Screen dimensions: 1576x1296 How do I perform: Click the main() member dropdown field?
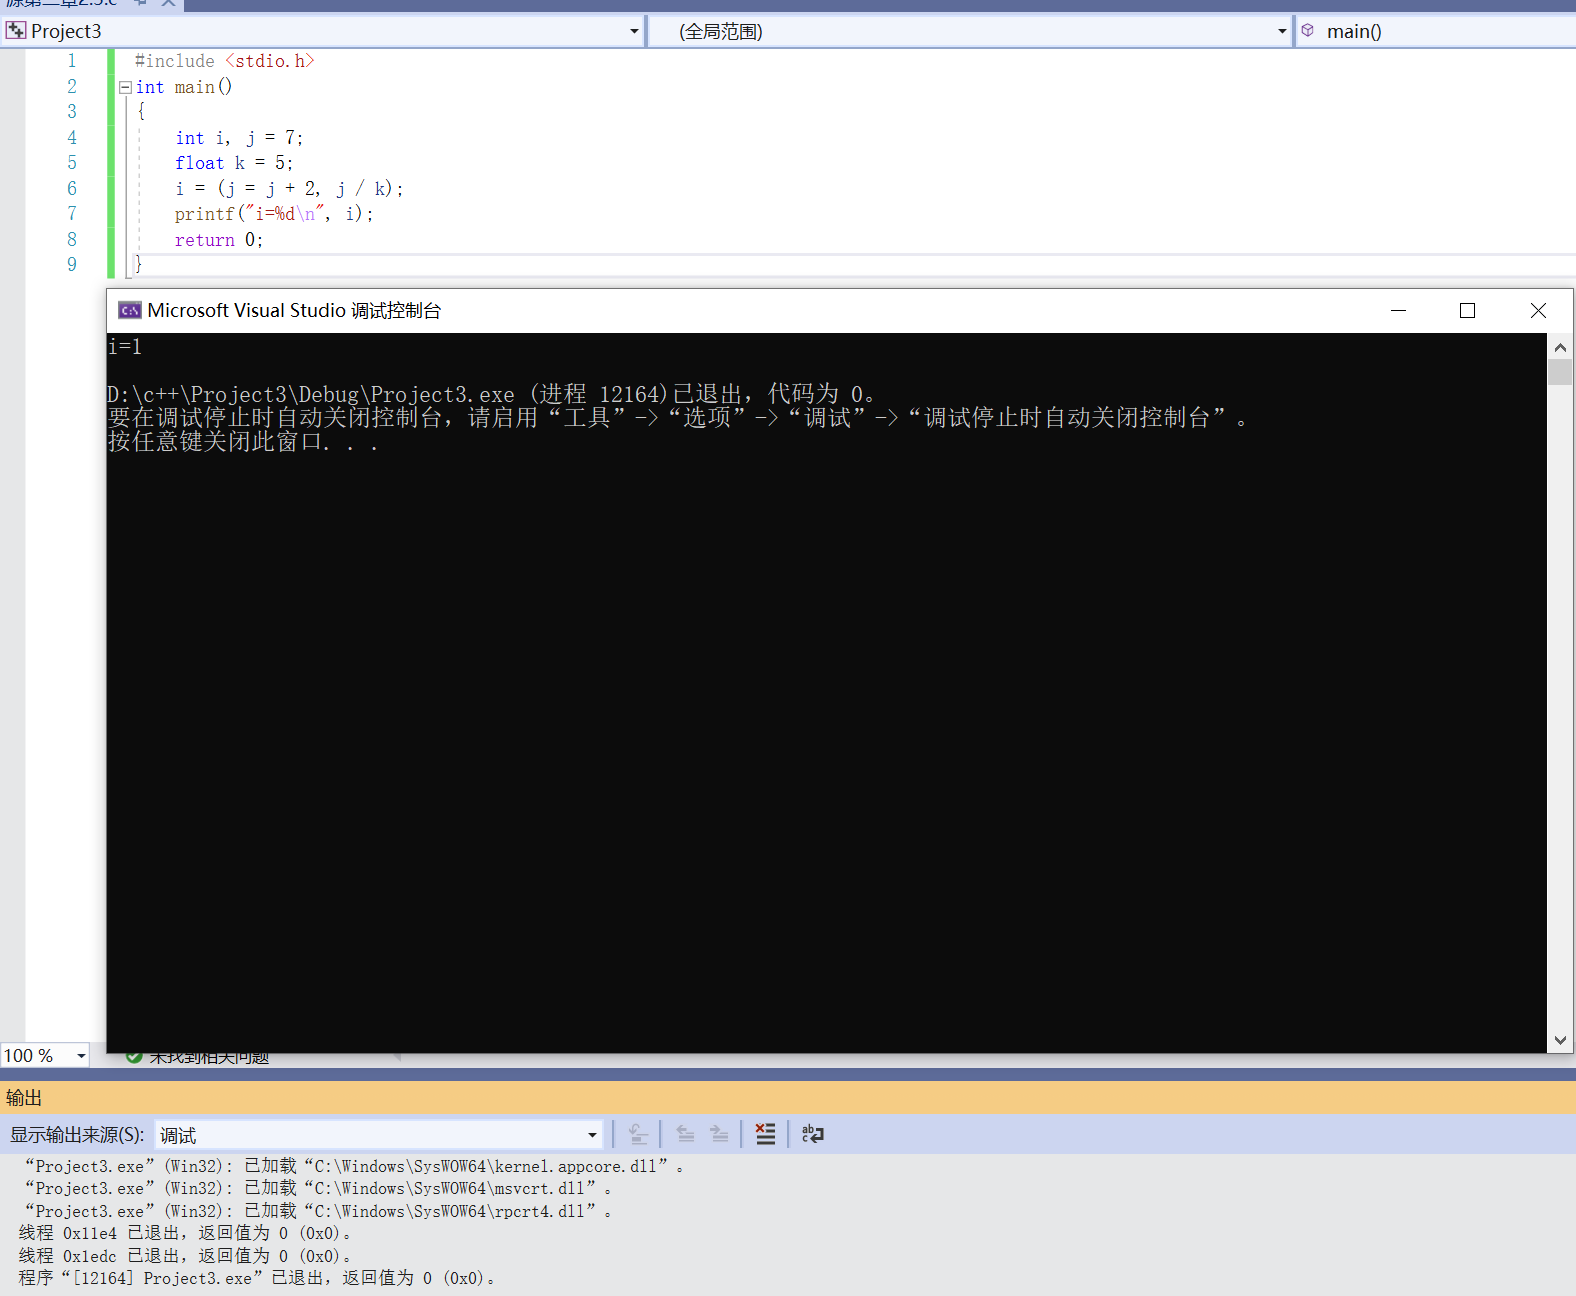(1436, 32)
